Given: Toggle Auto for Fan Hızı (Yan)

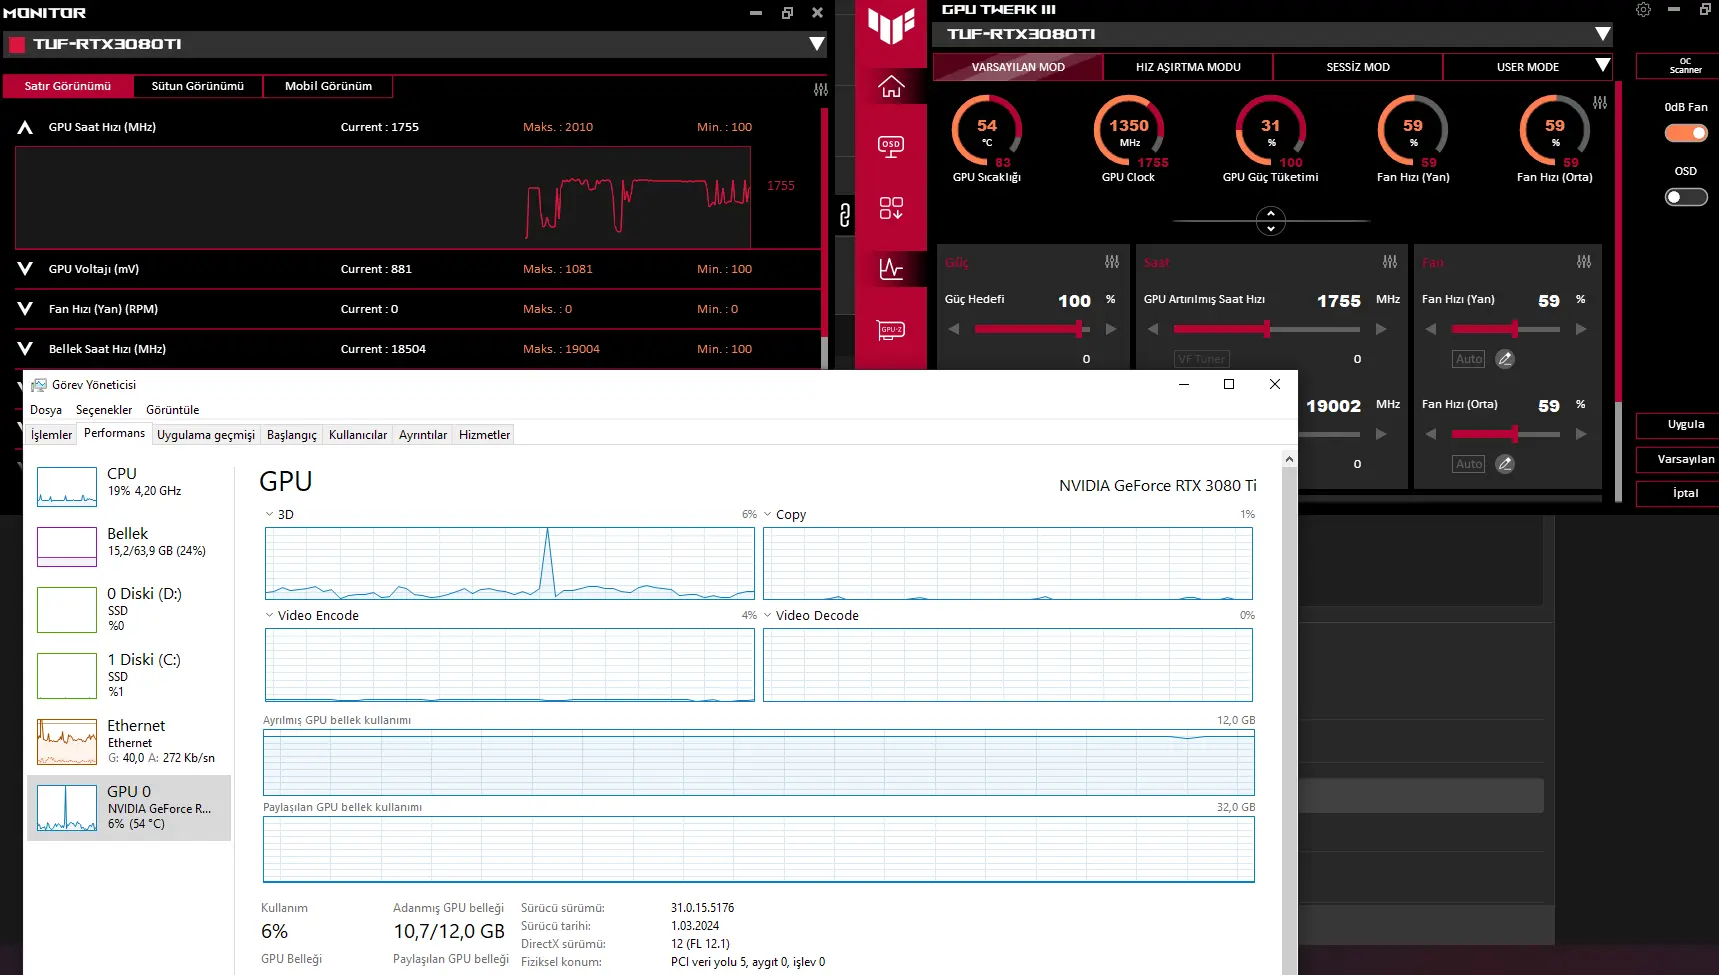Looking at the screenshot, I should (x=1469, y=359).
